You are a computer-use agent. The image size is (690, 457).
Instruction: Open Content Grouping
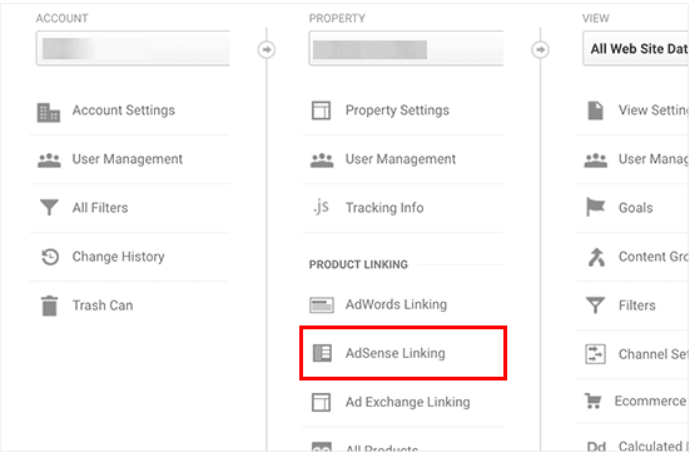[653, 257]
